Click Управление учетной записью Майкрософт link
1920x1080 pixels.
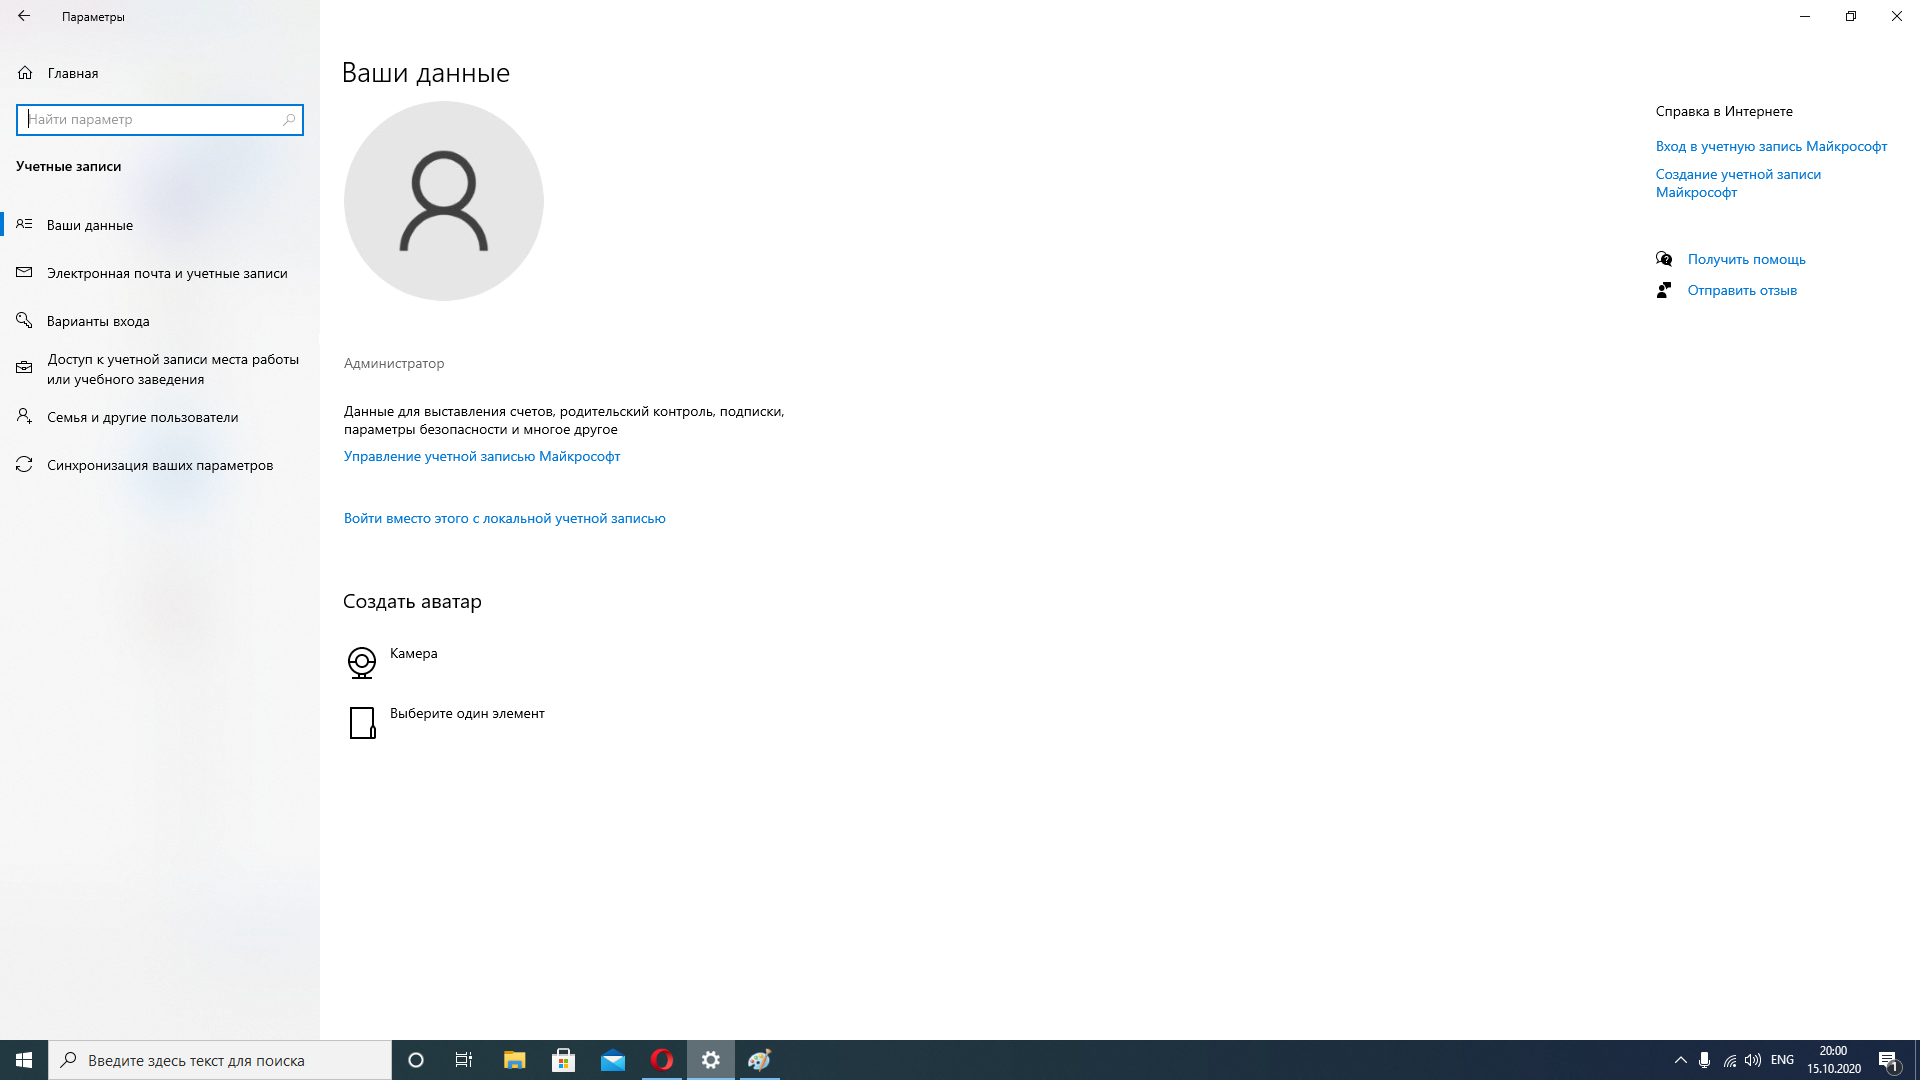[x=482, y=456]
